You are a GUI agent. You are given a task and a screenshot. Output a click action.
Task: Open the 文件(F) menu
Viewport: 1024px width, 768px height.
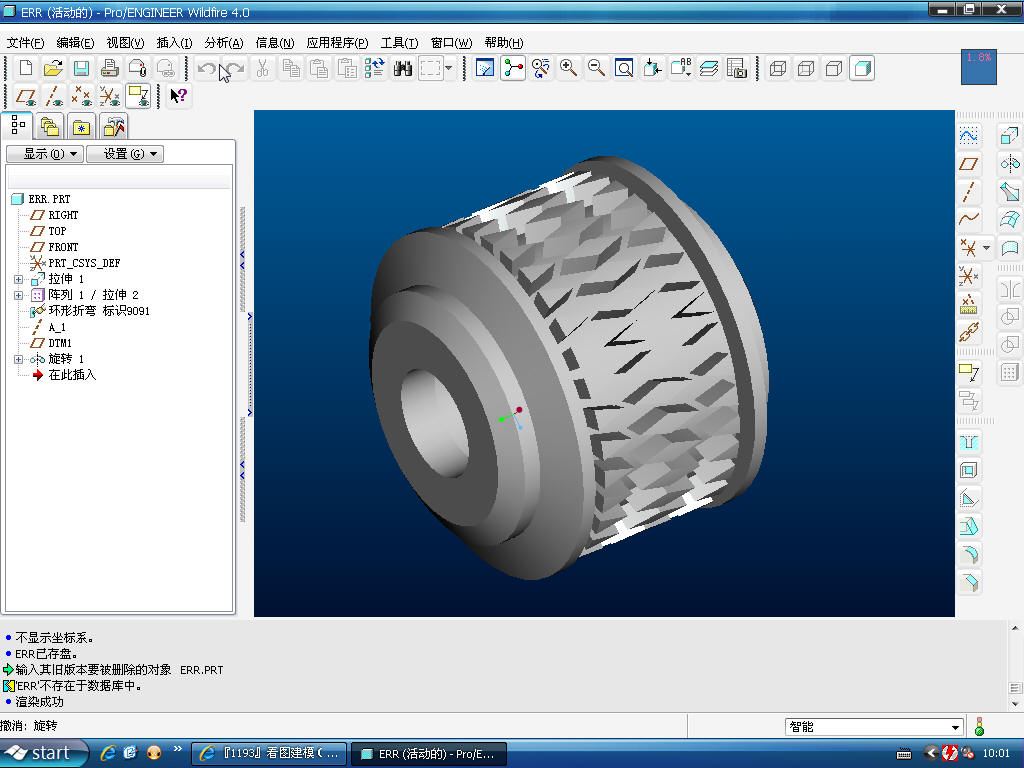[25, 43]
